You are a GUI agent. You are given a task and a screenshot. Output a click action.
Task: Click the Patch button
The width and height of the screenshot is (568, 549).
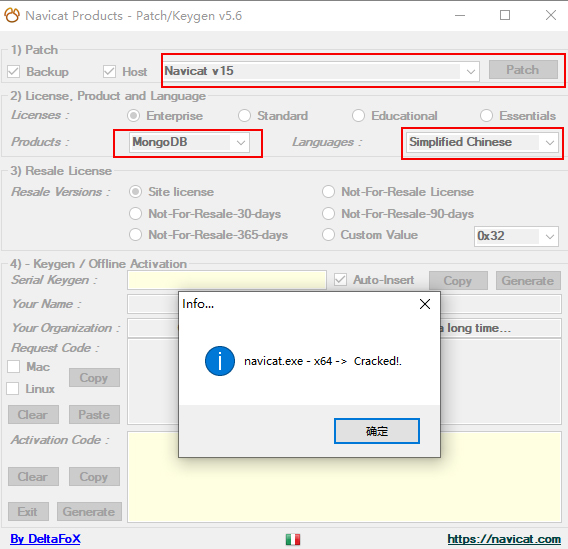coord(523,70)
